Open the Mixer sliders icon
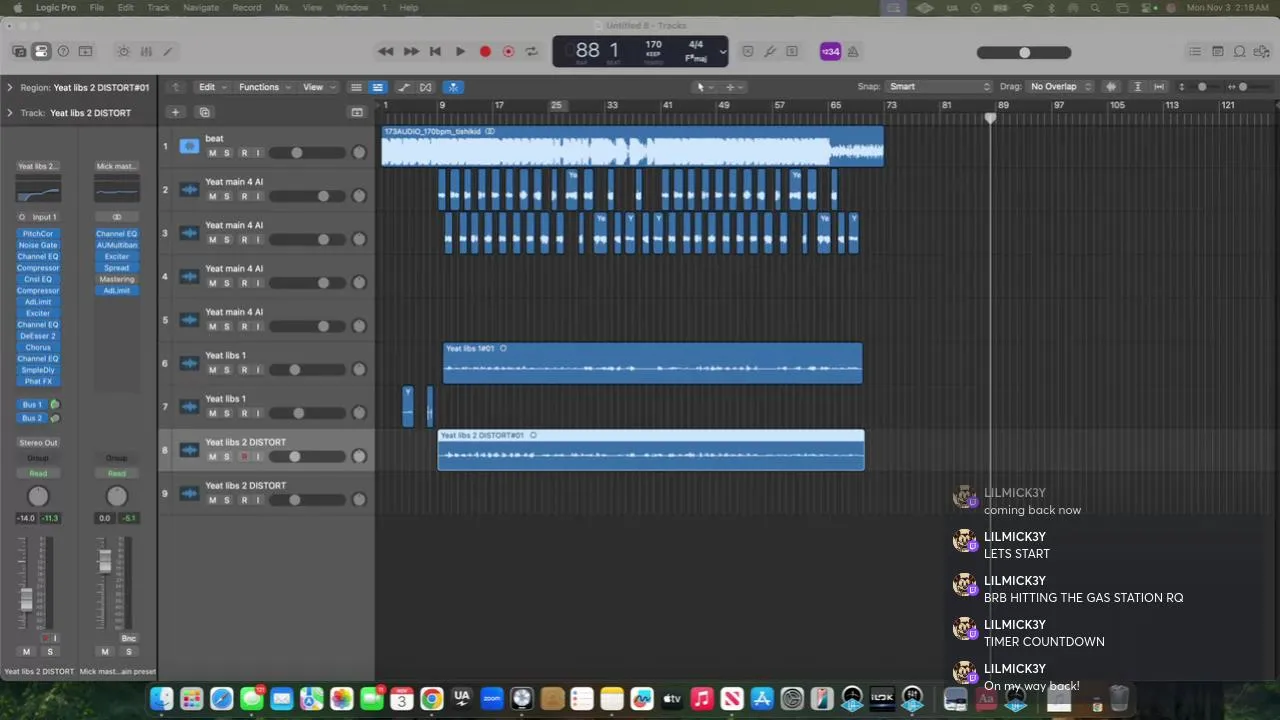 [x=146, y=51]
